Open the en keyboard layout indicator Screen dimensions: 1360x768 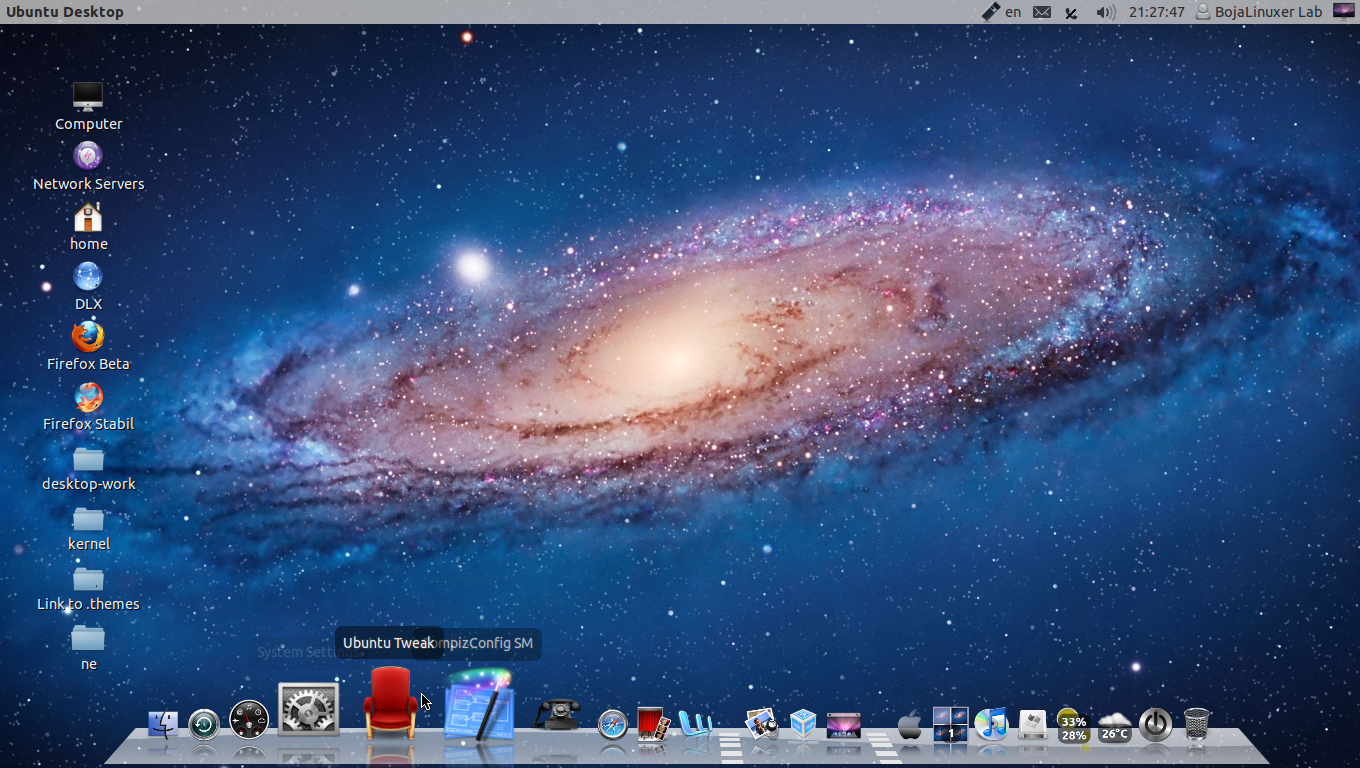click(x=1014, y=12)
